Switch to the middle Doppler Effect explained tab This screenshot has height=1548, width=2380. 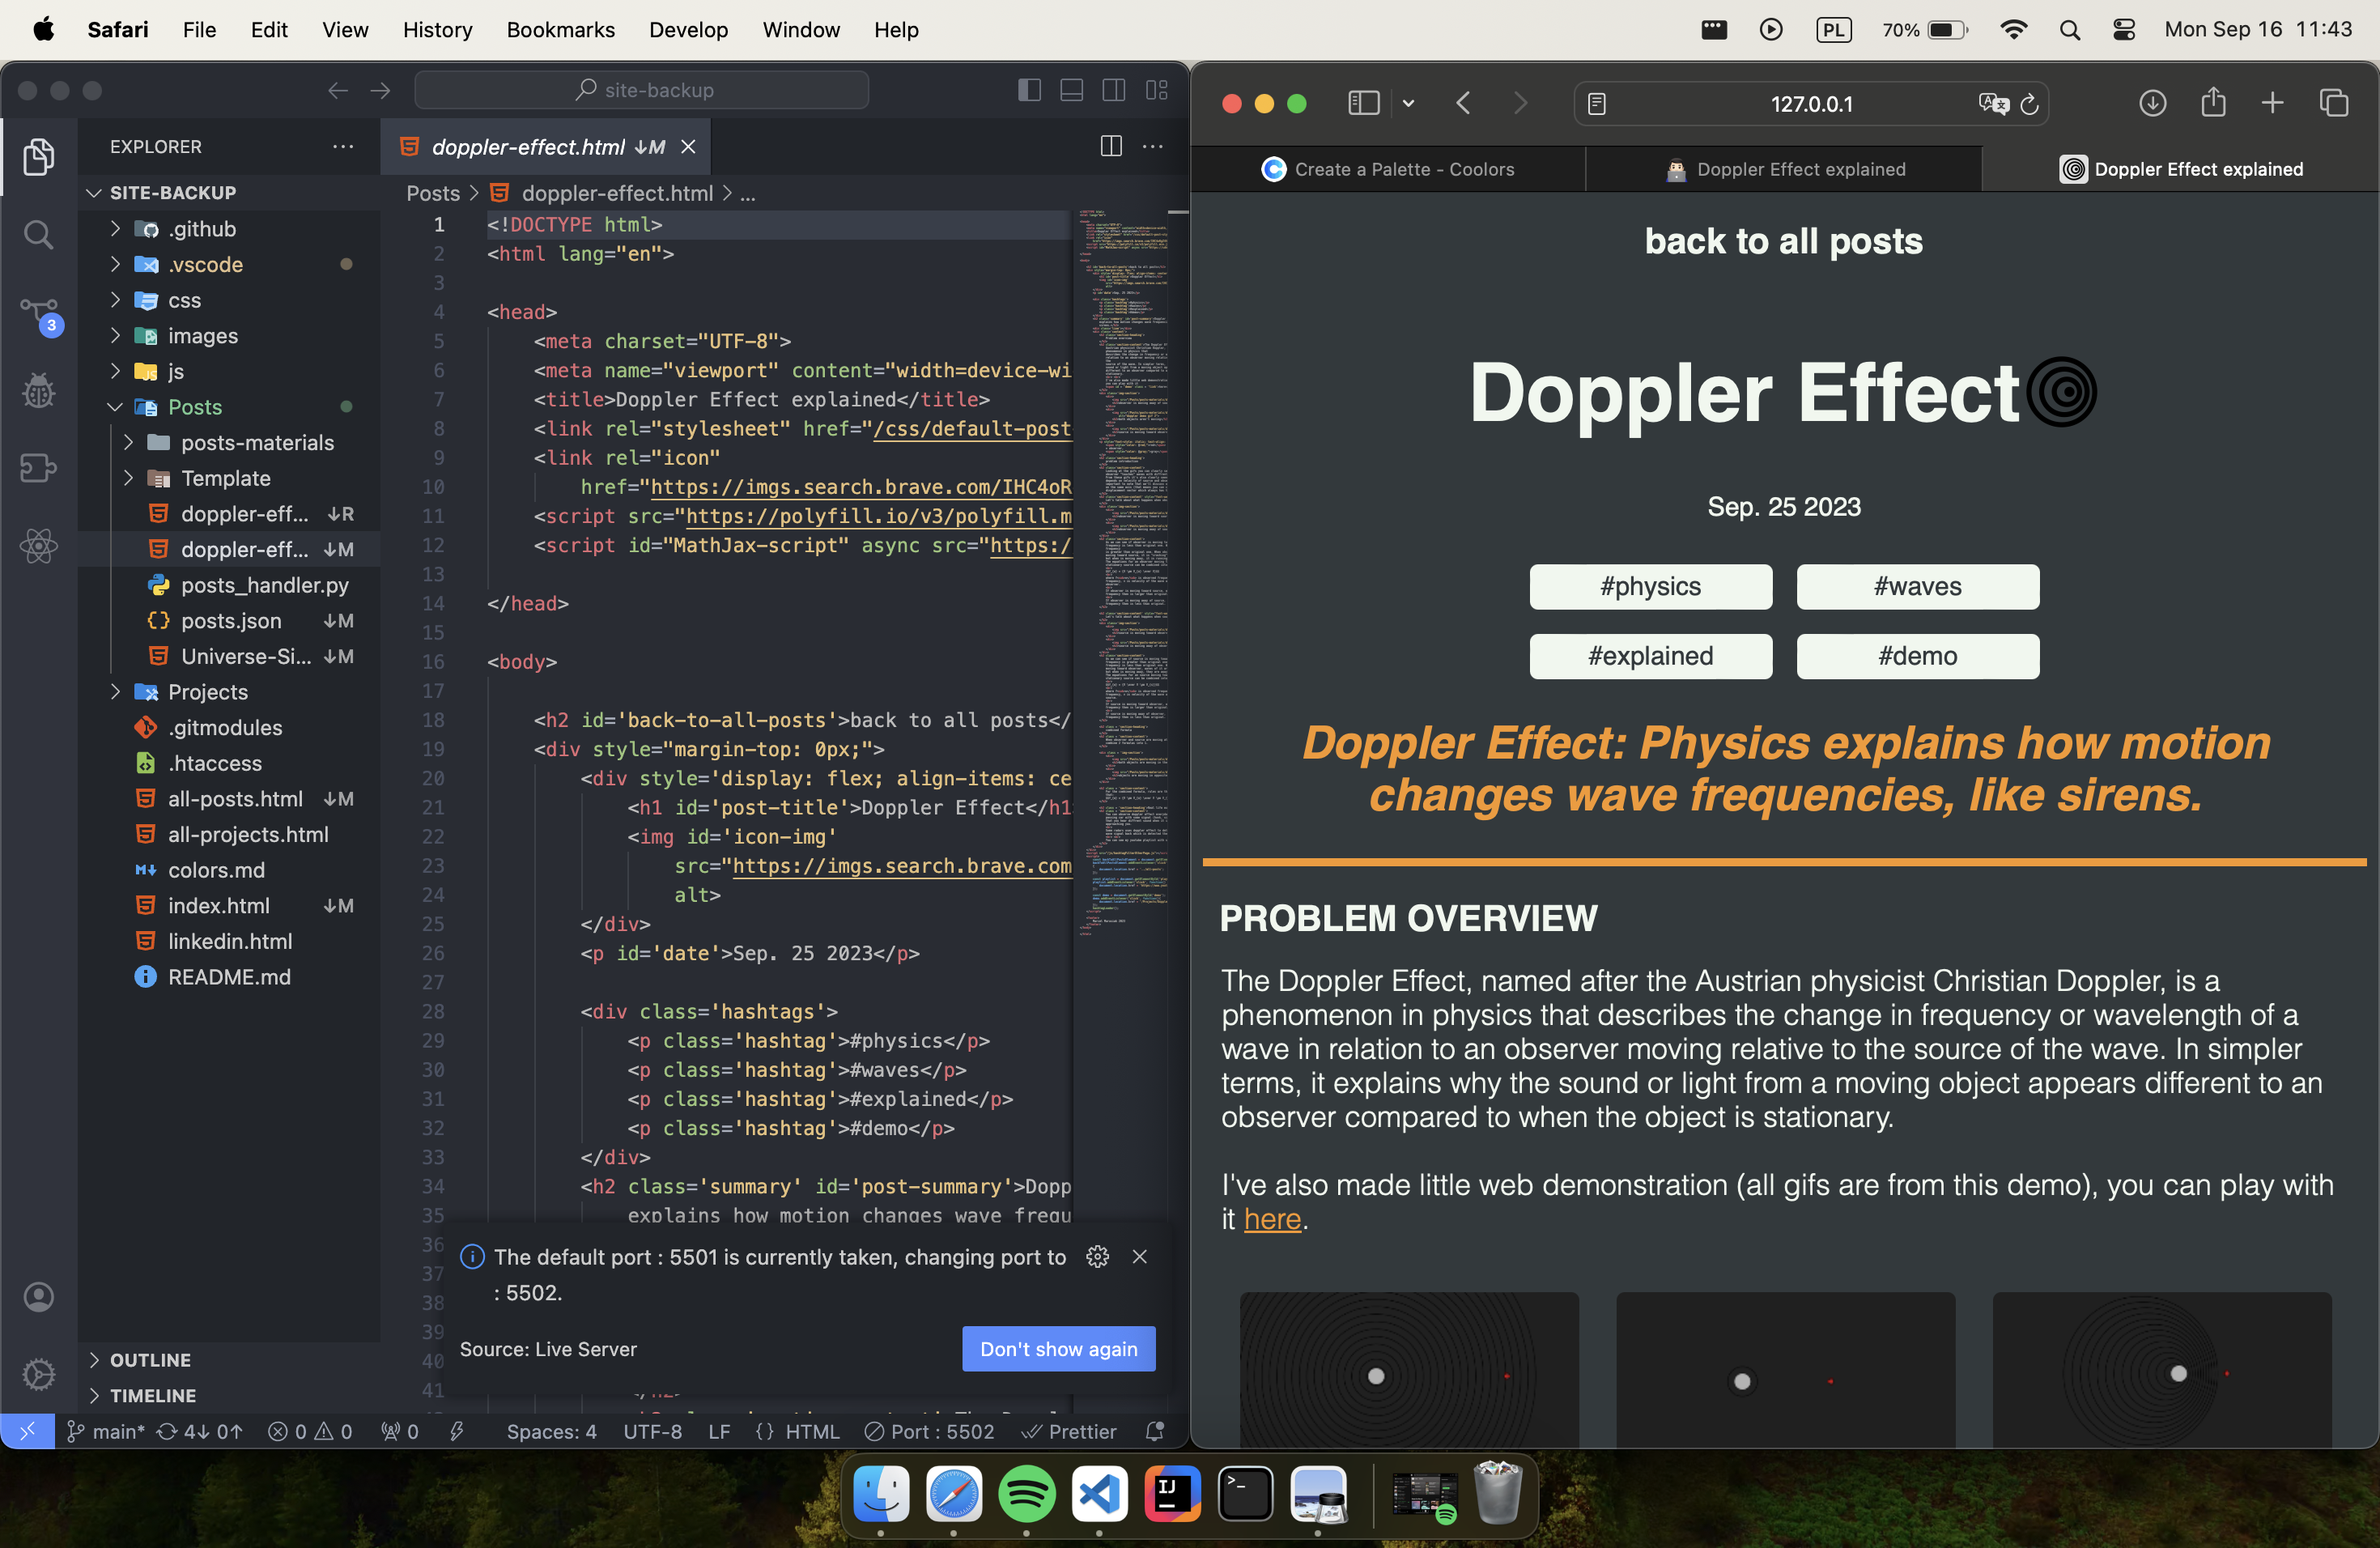pos(1785,169)
